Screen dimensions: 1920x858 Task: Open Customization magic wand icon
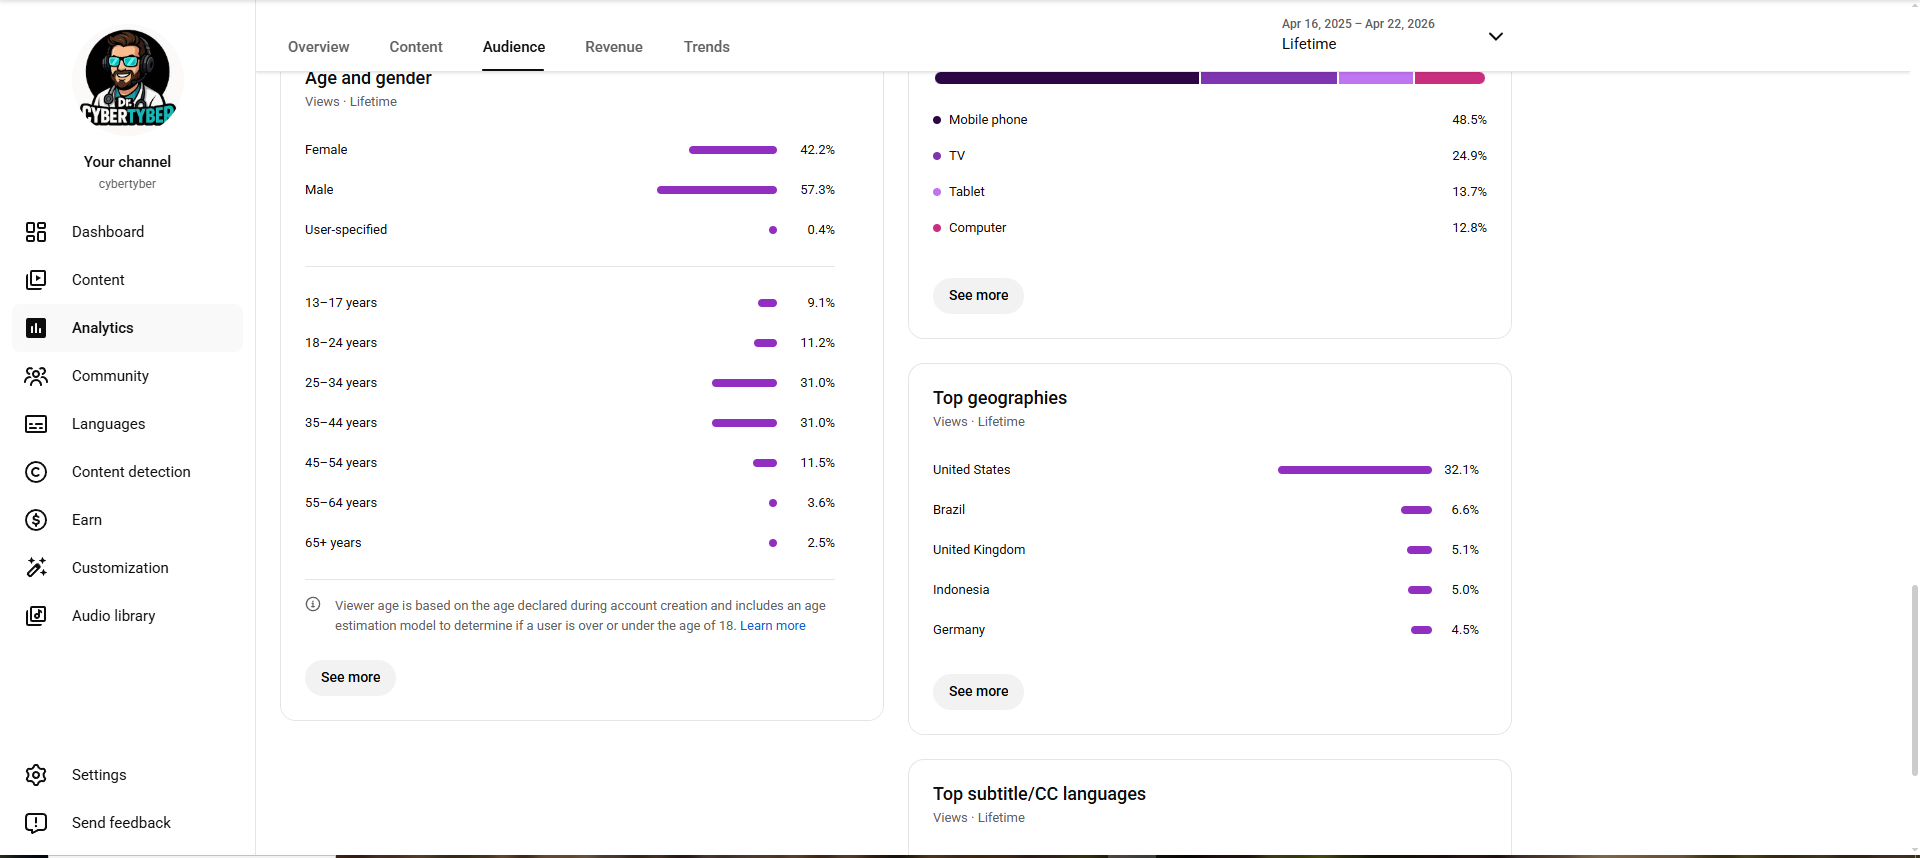click(x=36, y=568)
